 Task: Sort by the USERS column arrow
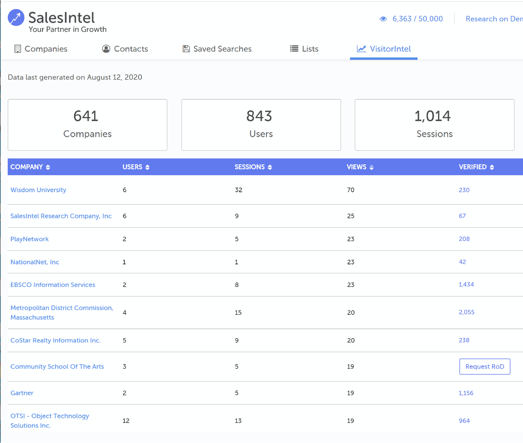tap(147, 167)
